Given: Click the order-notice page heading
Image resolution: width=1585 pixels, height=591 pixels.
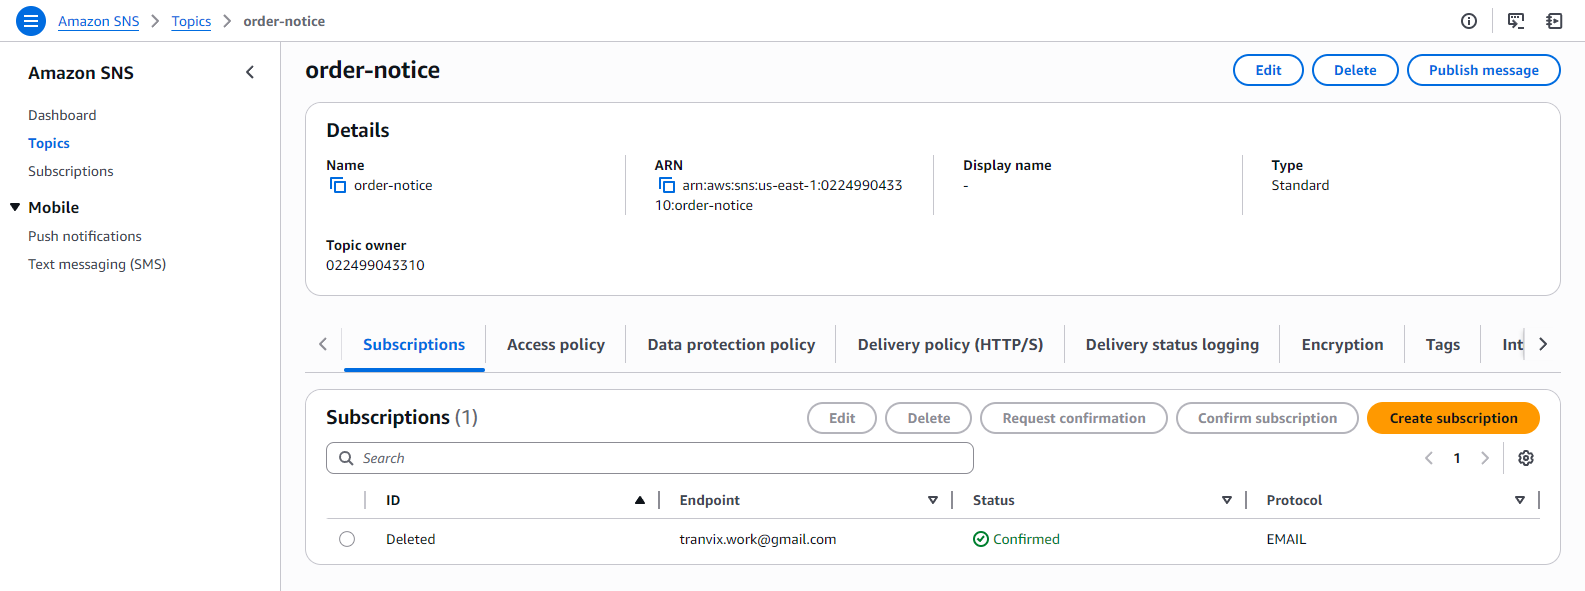Looking at the screenshot, I should (373, 70).
